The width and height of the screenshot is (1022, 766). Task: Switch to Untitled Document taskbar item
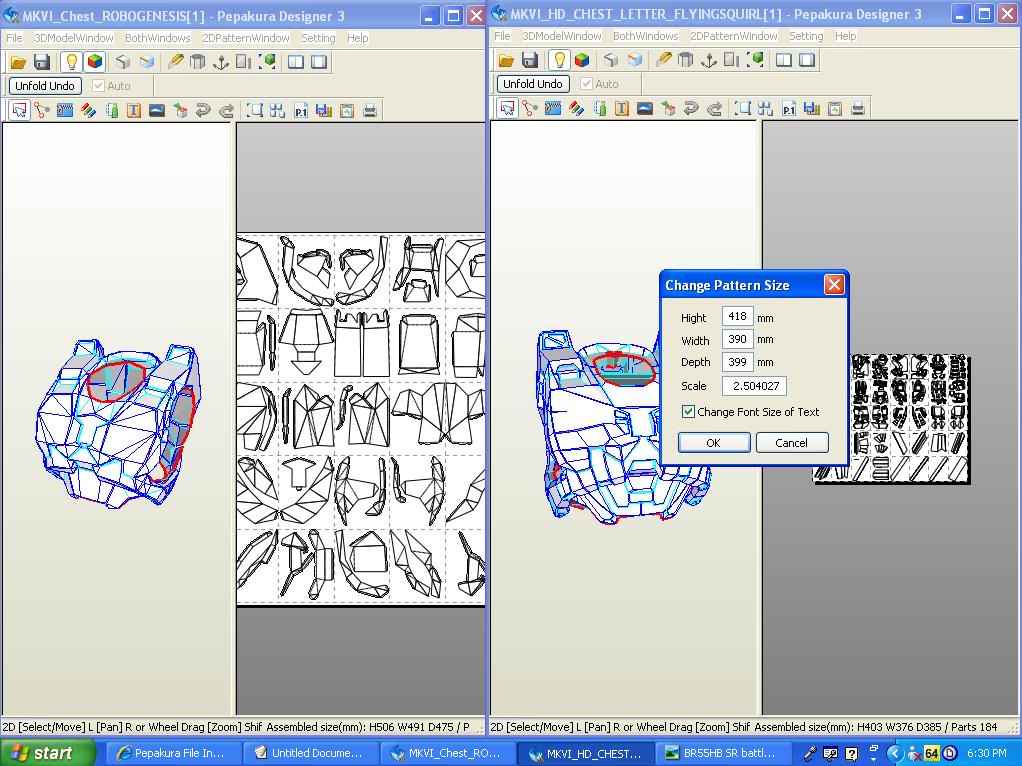click(310, 753)
